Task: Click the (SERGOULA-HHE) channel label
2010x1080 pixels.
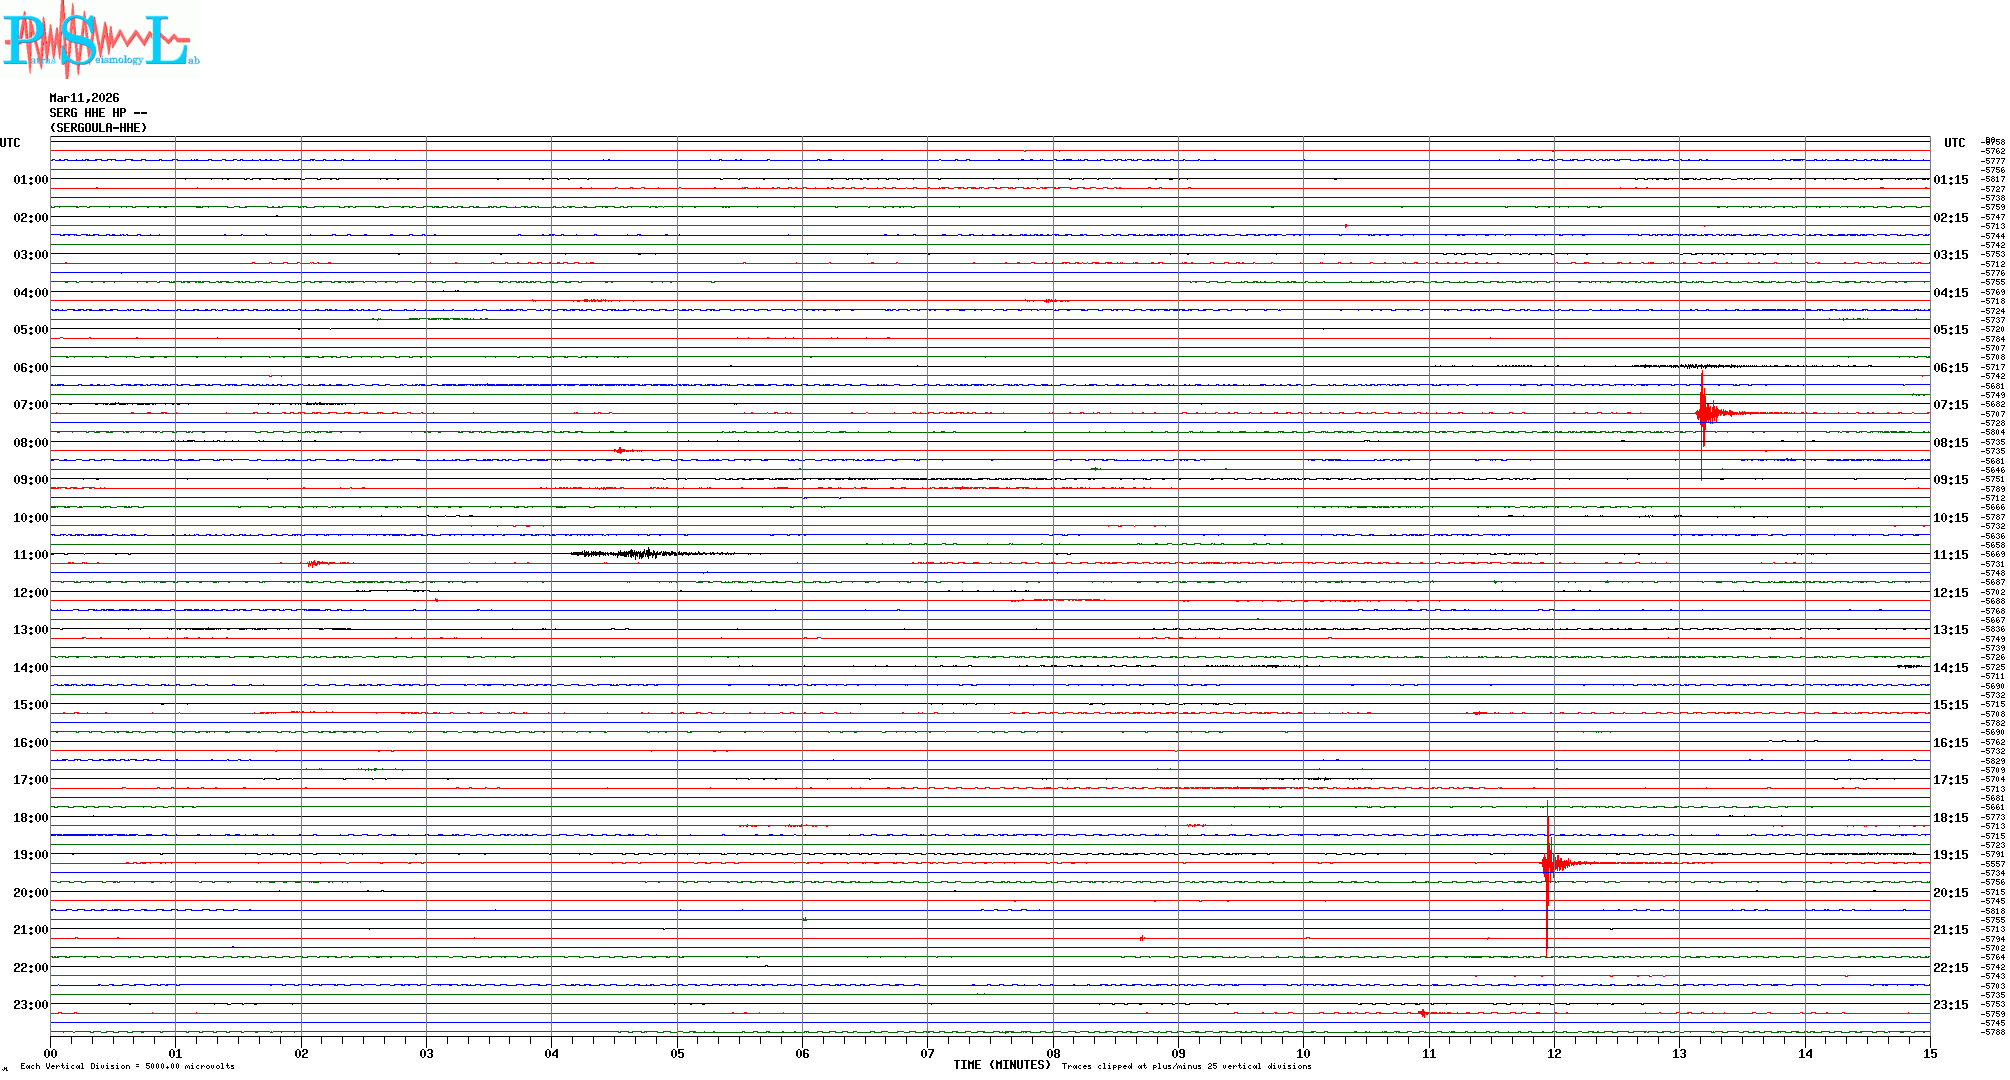Action: coord(98,128)
